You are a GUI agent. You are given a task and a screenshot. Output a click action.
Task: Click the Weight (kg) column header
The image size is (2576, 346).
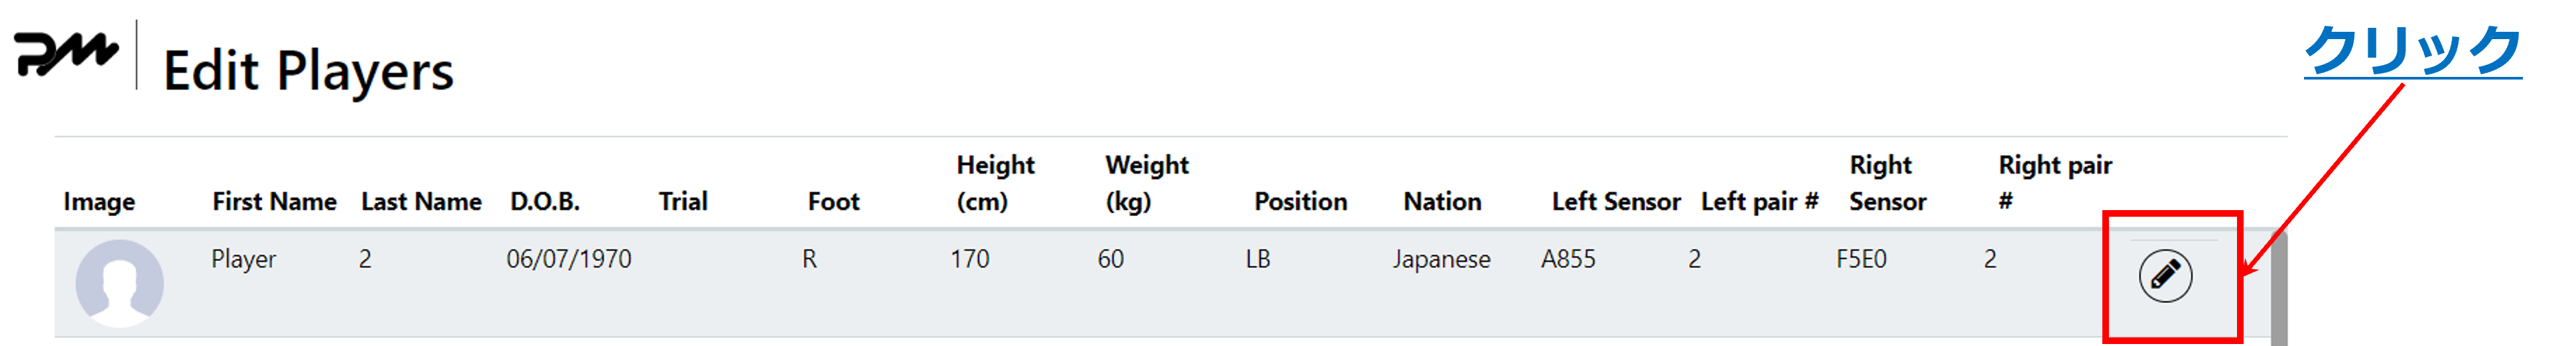[x=1147, y=183]
